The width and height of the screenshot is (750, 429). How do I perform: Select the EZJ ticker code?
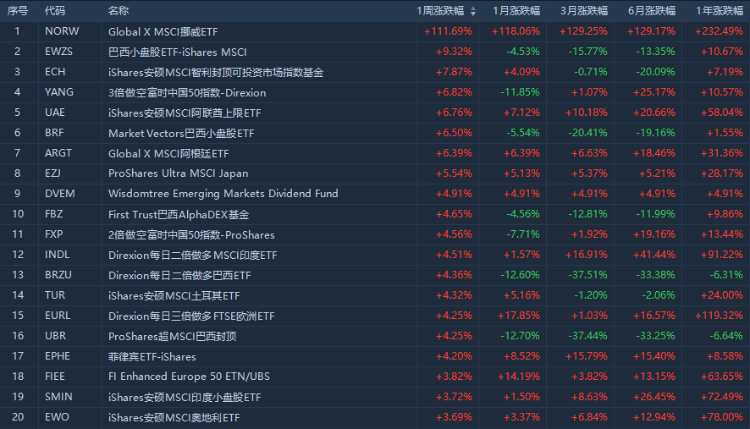click(53, 174)
